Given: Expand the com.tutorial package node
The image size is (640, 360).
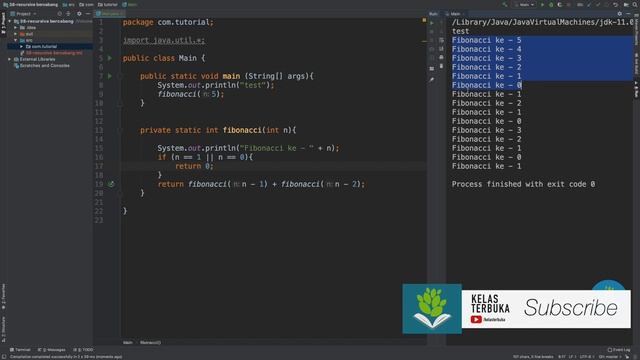Looking at the screenshot, I should pyautogui.click(x=21, y=47).
